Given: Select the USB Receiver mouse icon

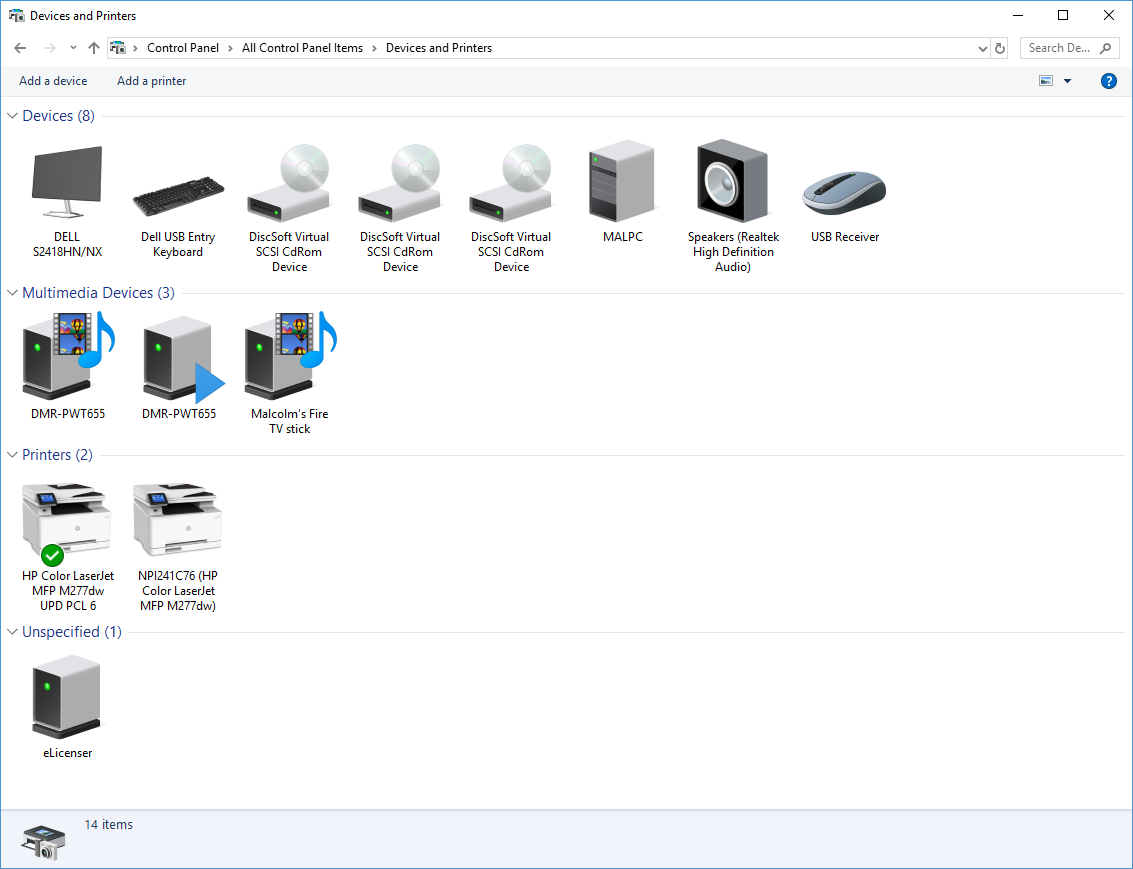Looking at the screenshot, I should tap(844, 193).
